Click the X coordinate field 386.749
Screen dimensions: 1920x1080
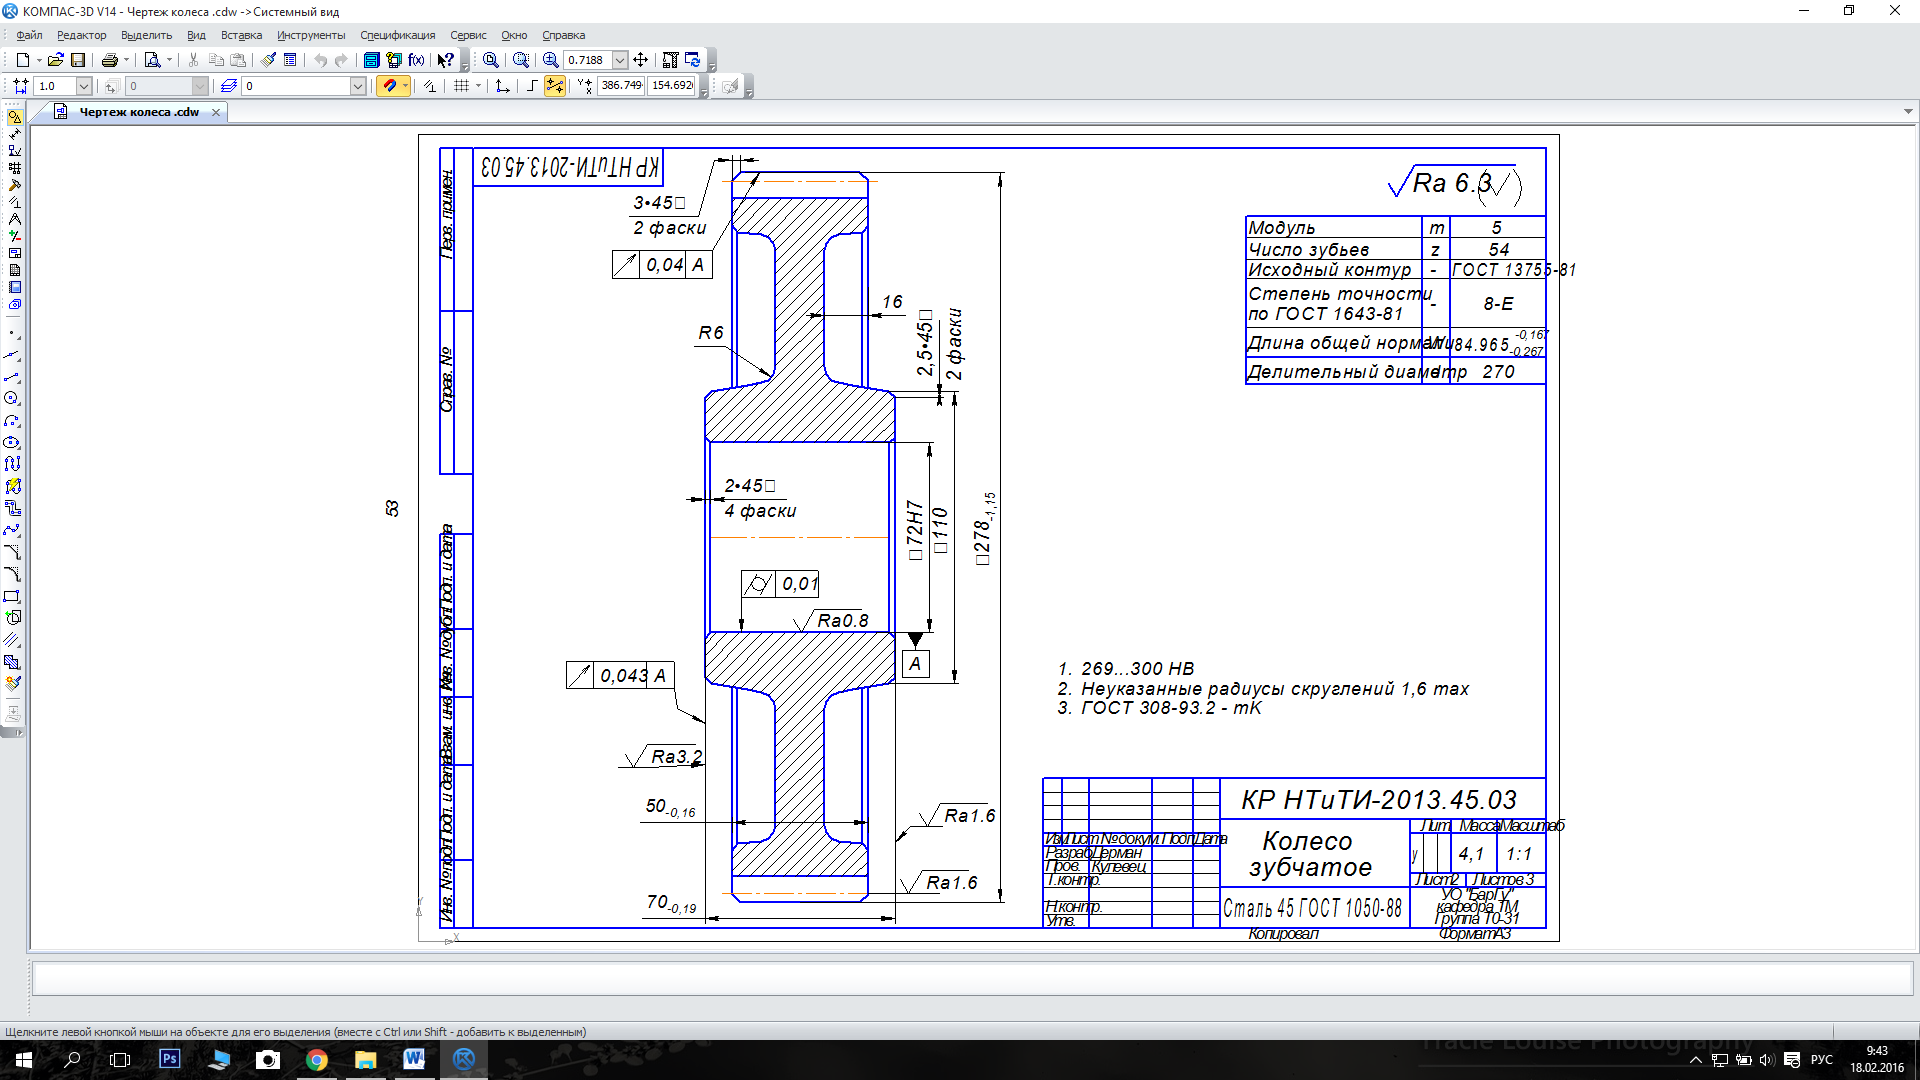coord(621,86)
